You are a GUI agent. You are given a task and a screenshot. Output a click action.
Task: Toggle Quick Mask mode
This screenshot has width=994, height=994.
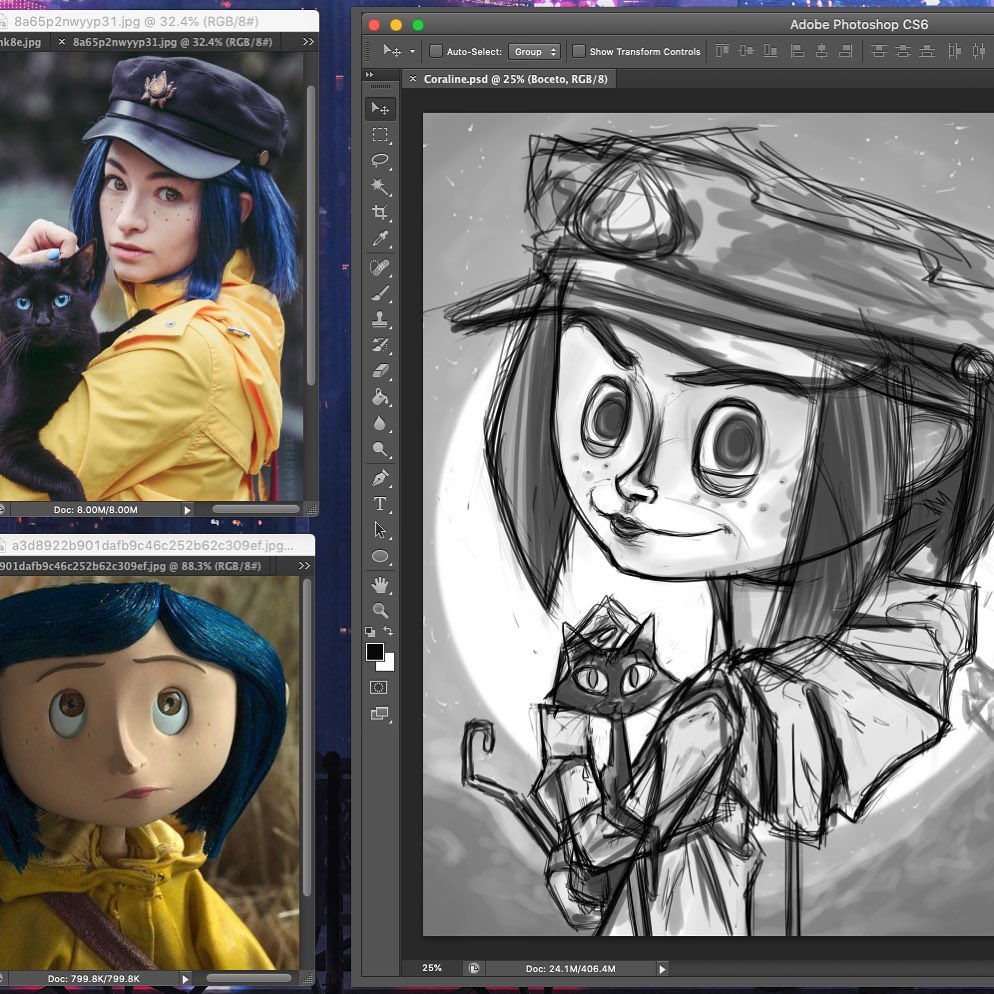tap(378, 687)
